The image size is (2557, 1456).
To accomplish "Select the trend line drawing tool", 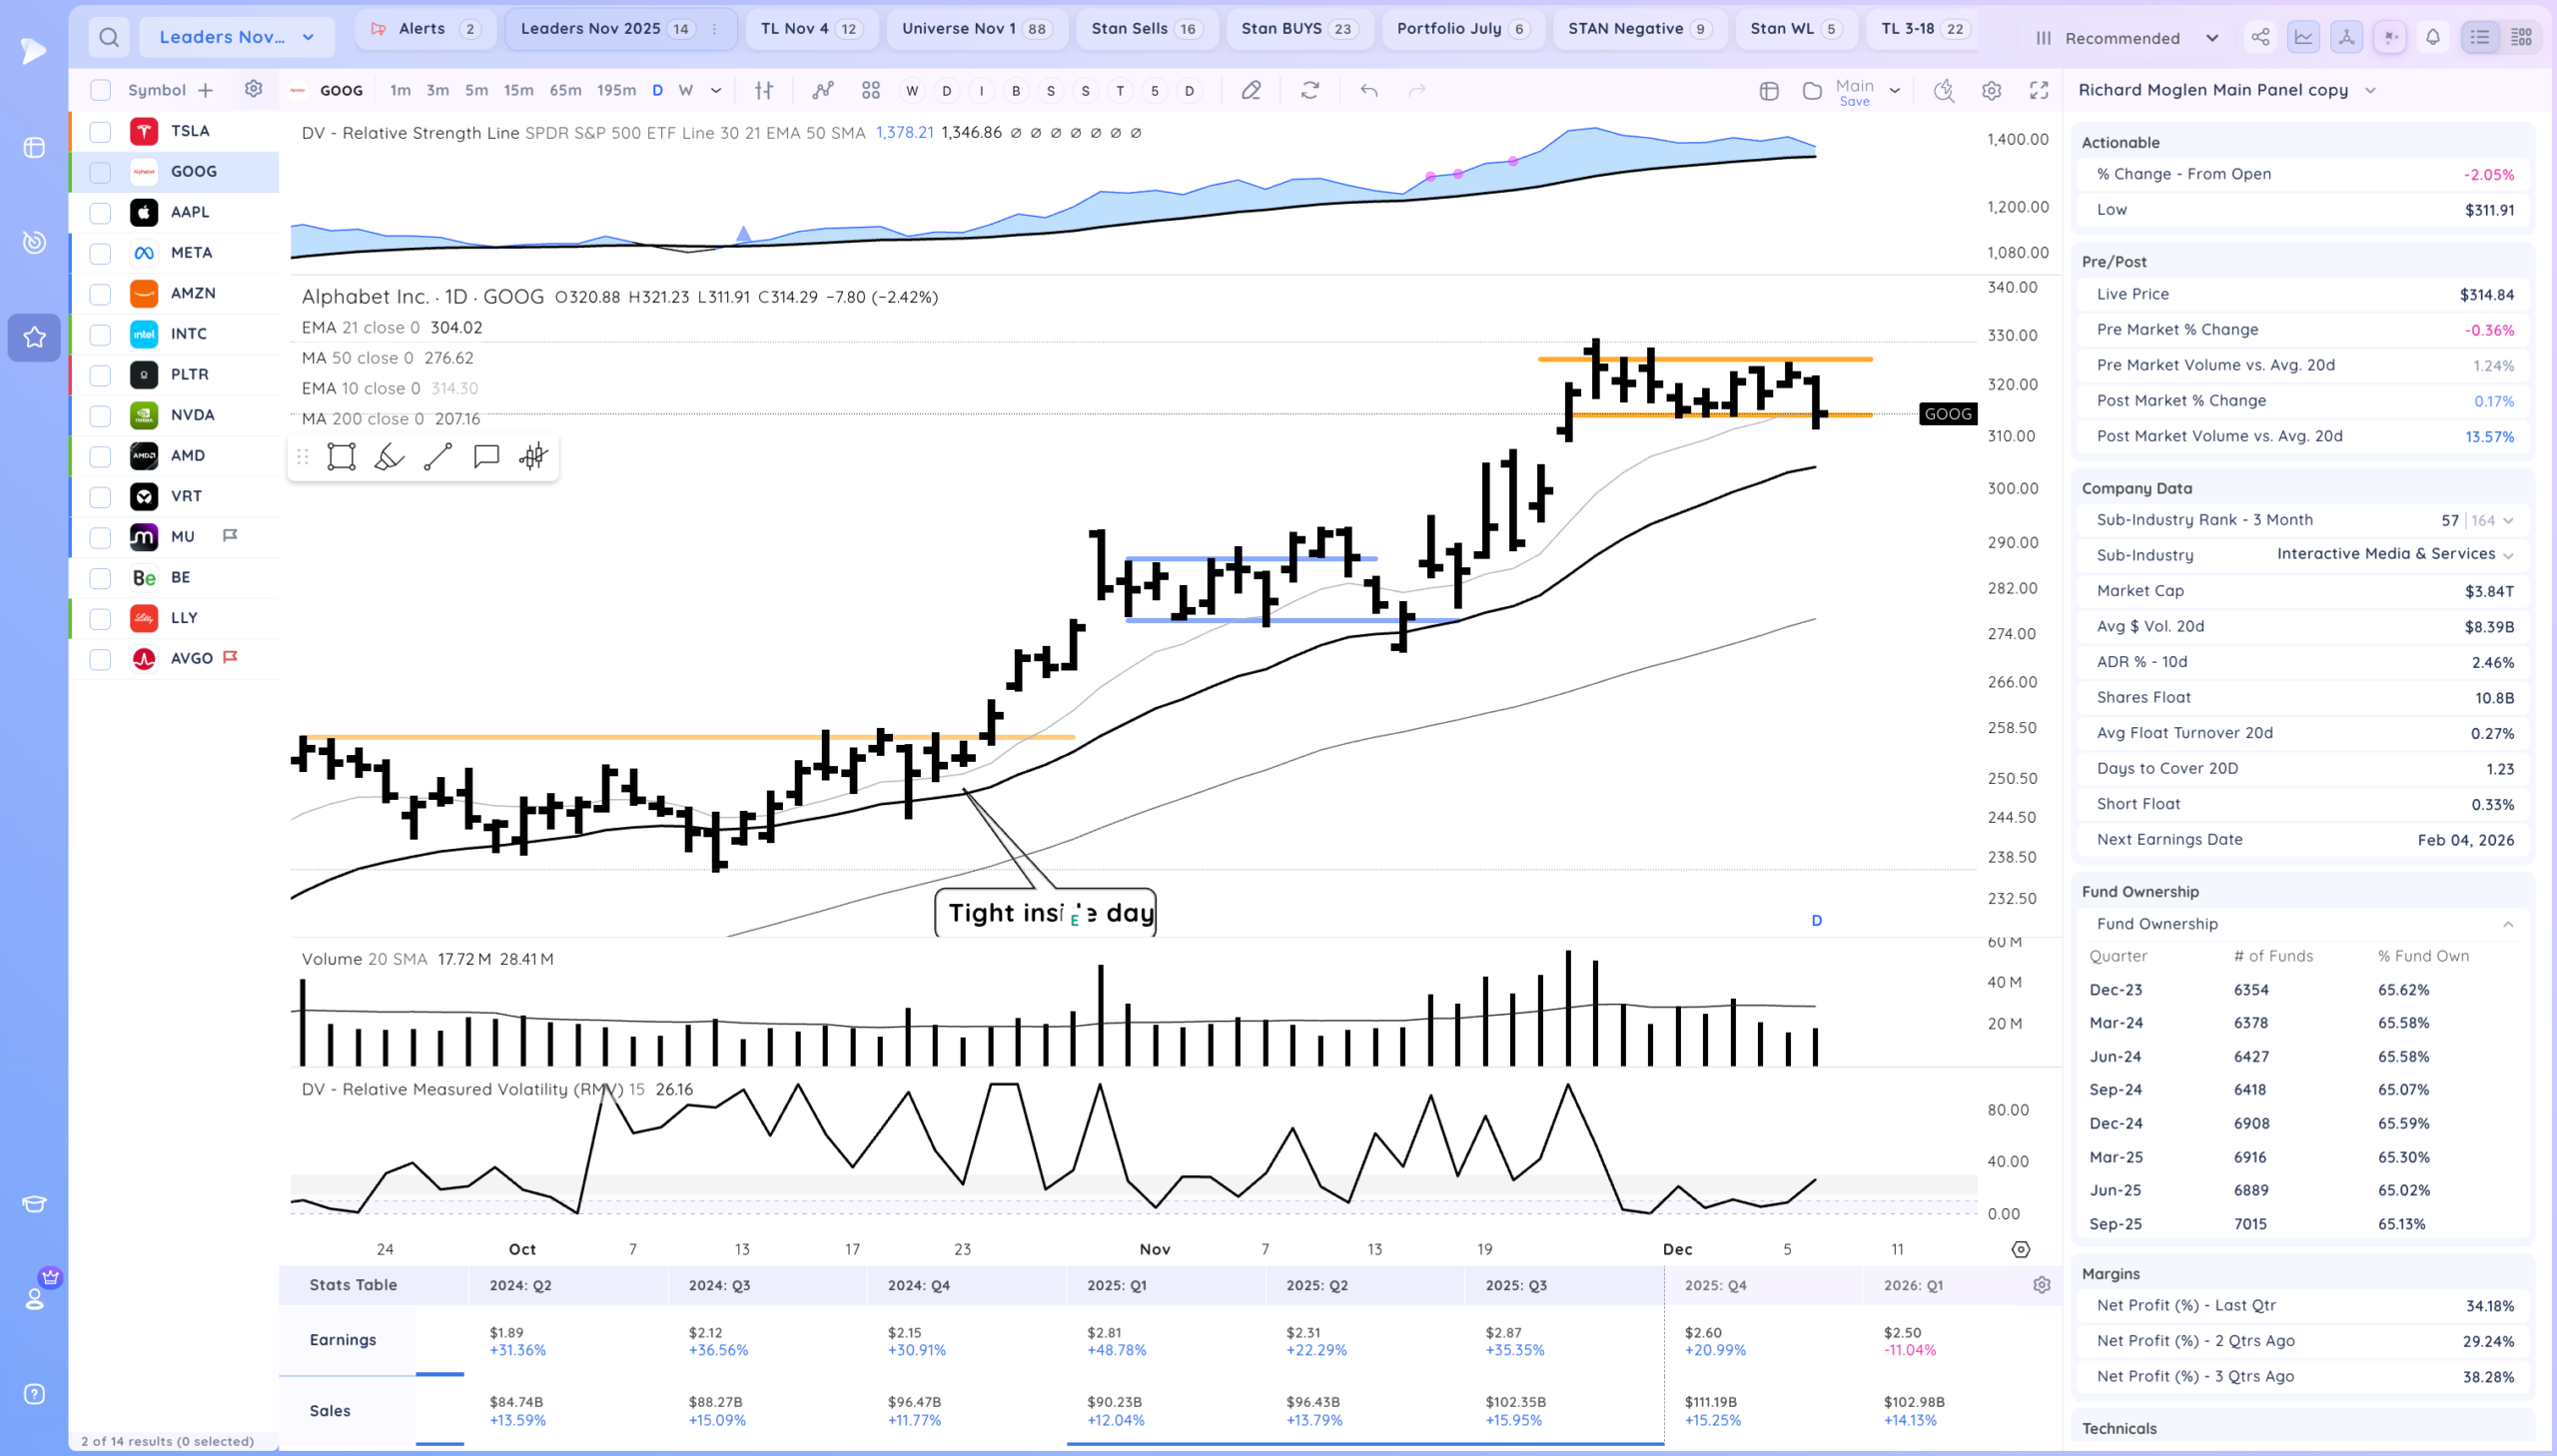I will (x=438, y=457).
